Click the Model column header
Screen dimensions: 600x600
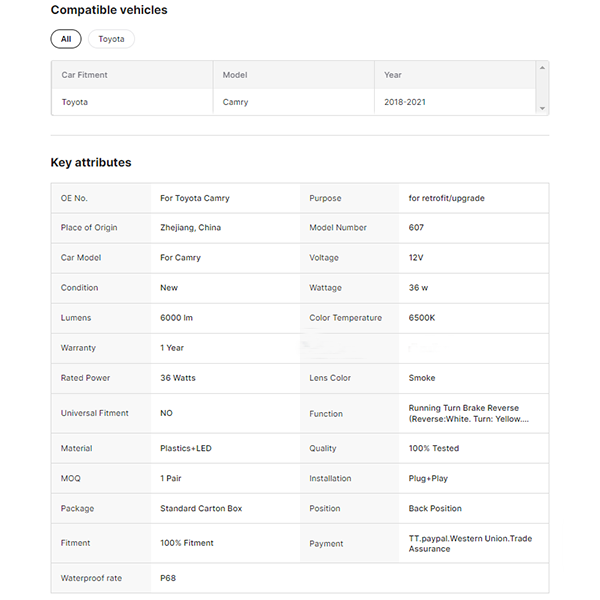[x=235, y=75]
